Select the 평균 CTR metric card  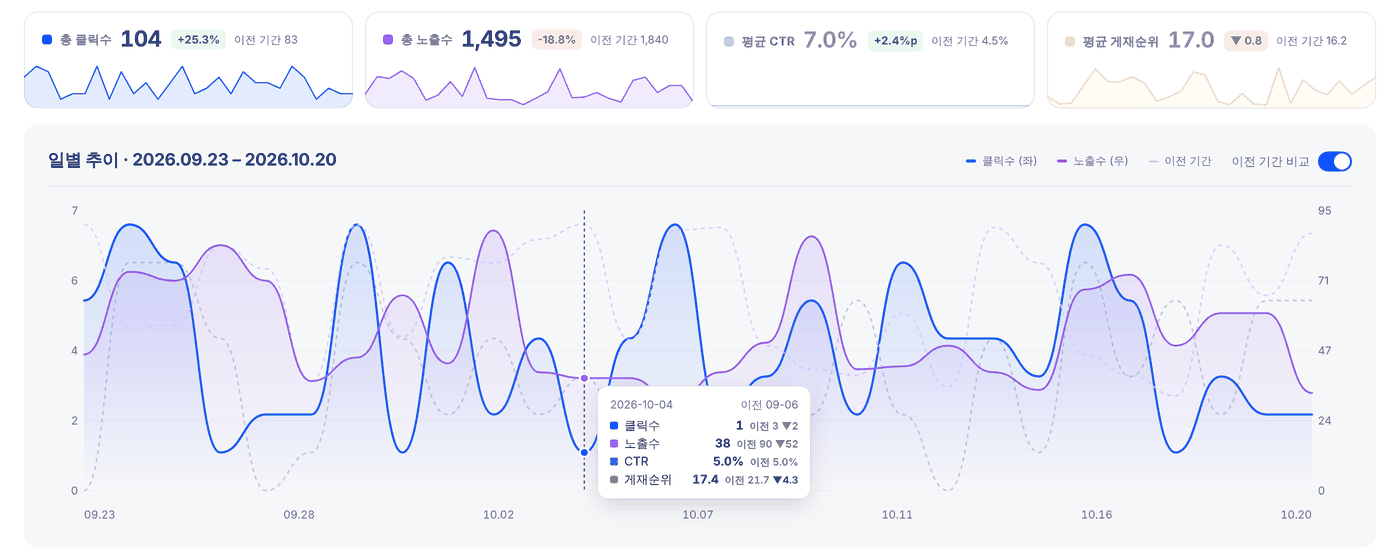click(870, 60)
